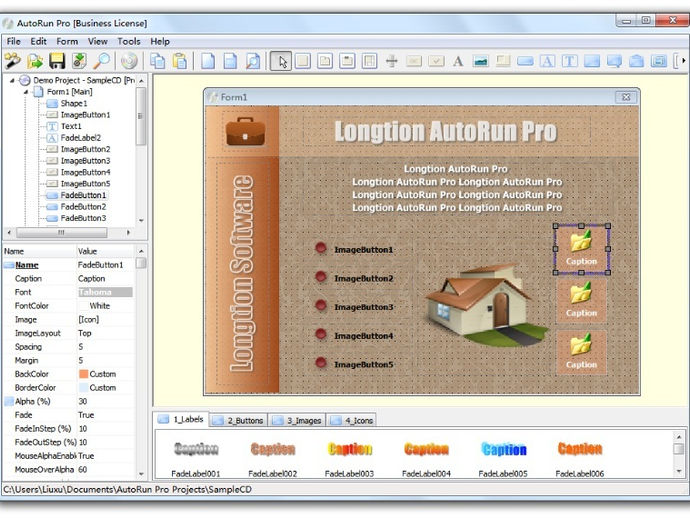Click the form page with magnifier icon
The image size is (690, 518).
pyautogui.click(x=253, y=61)
